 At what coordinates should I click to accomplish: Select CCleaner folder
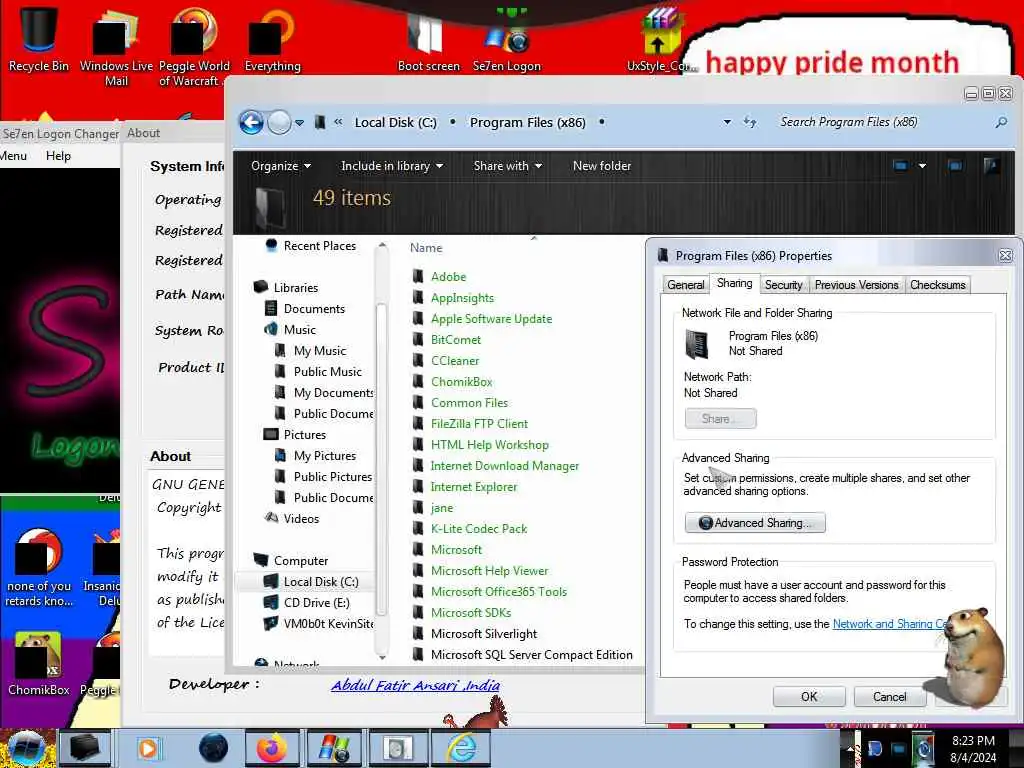point(446,360)
